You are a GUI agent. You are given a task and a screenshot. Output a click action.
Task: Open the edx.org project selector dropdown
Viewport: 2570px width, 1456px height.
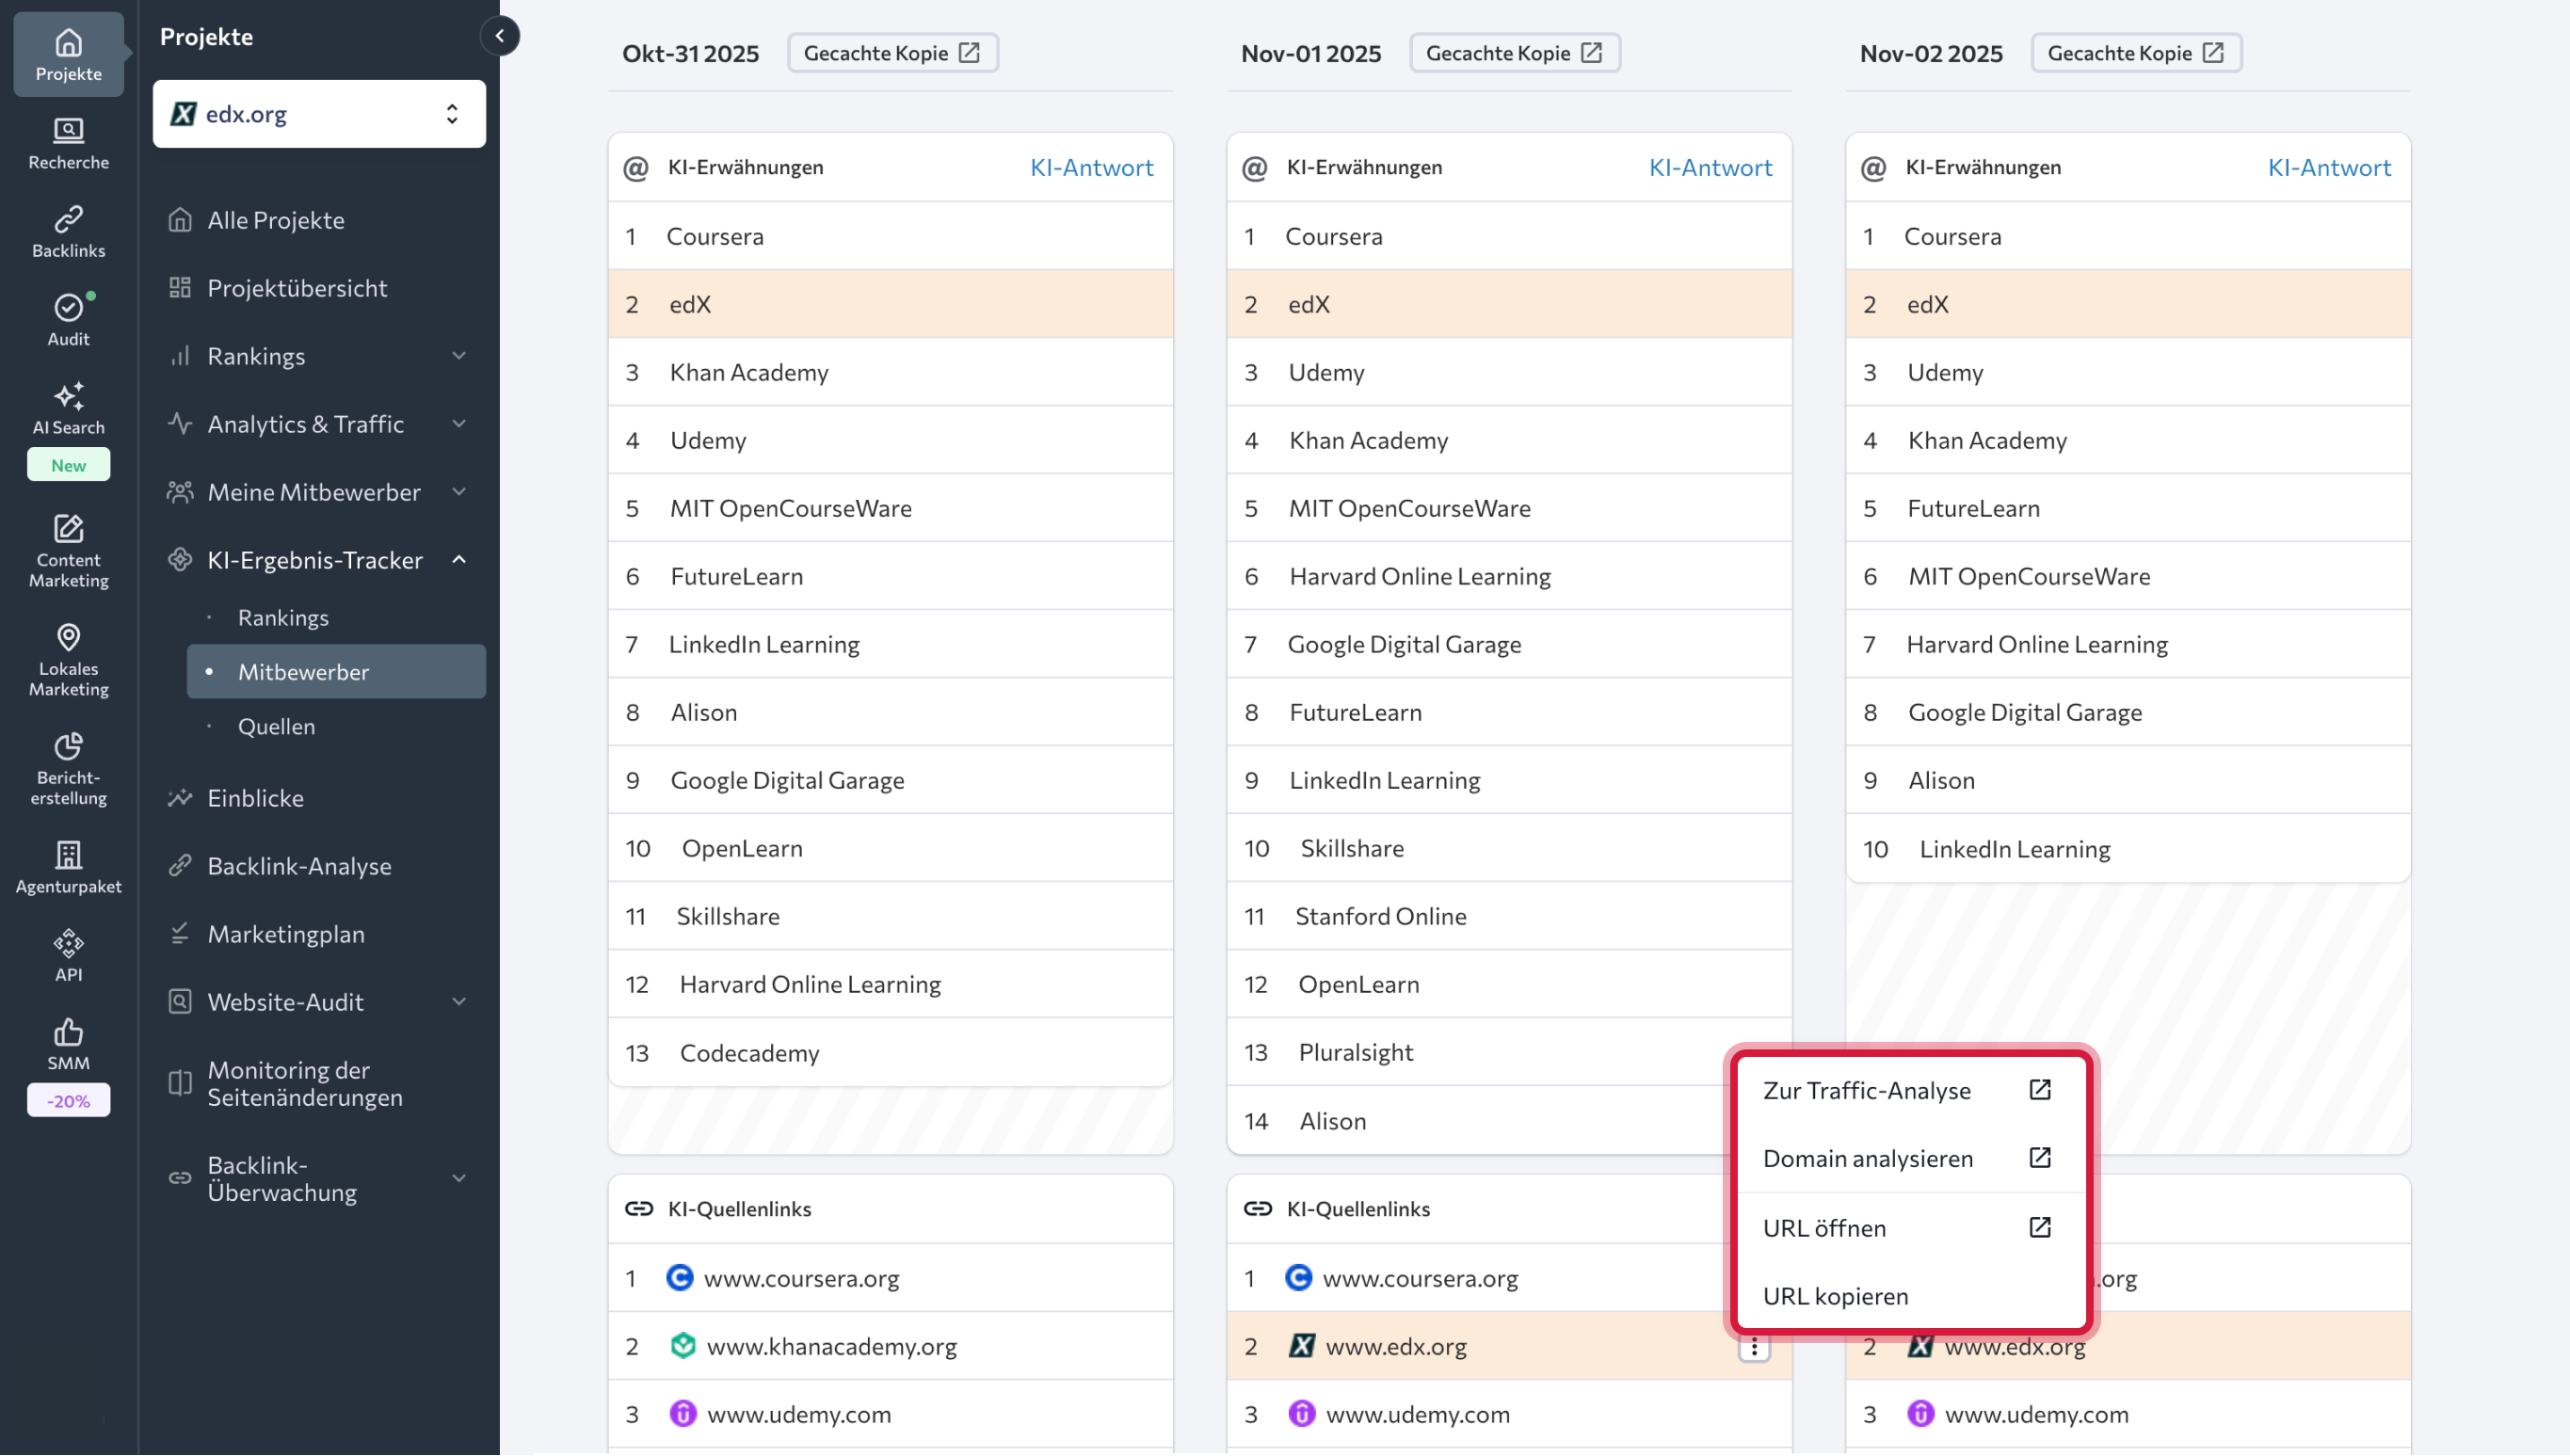319,114
